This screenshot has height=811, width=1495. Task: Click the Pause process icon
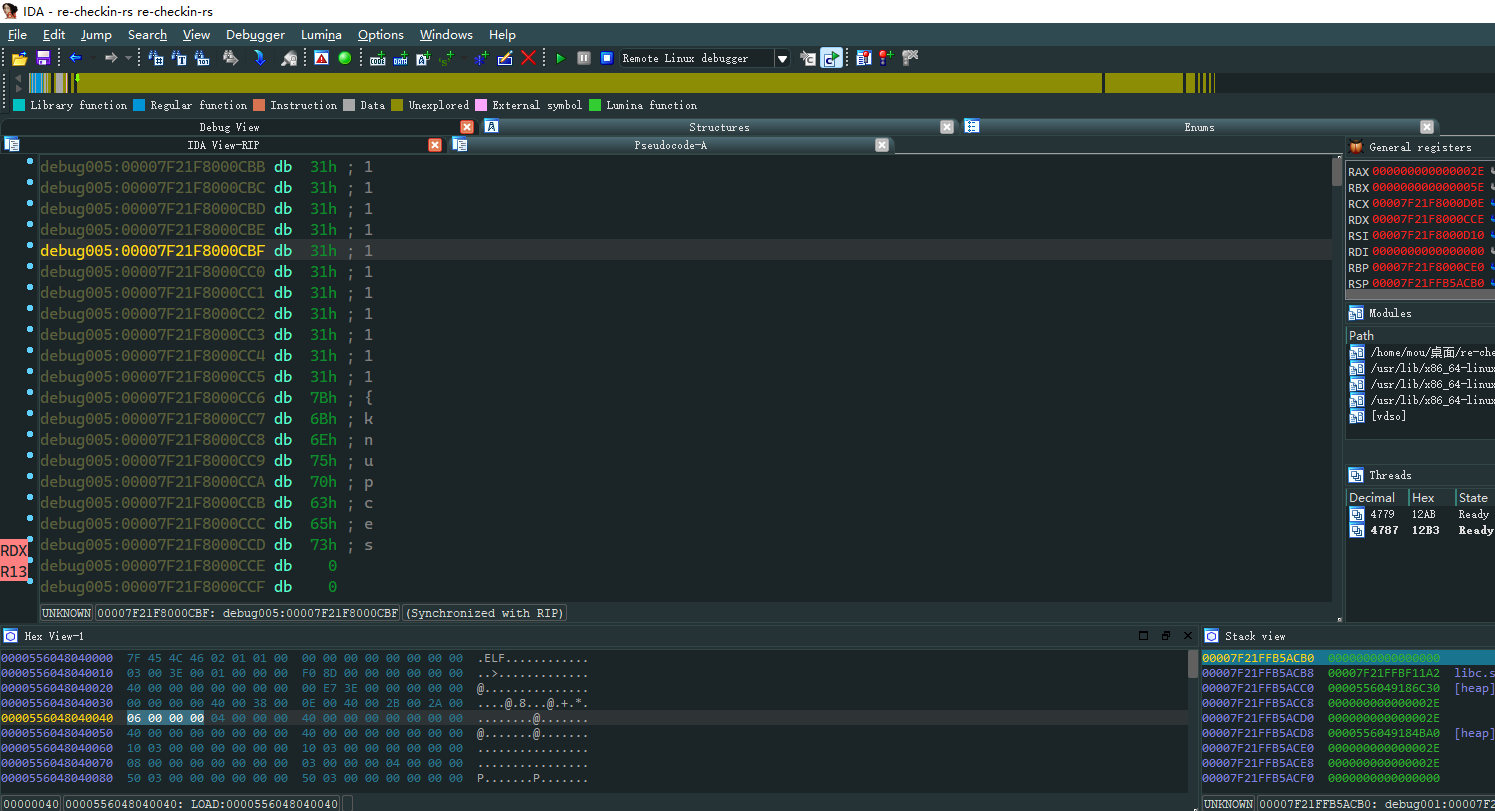(x=584, y=58)
